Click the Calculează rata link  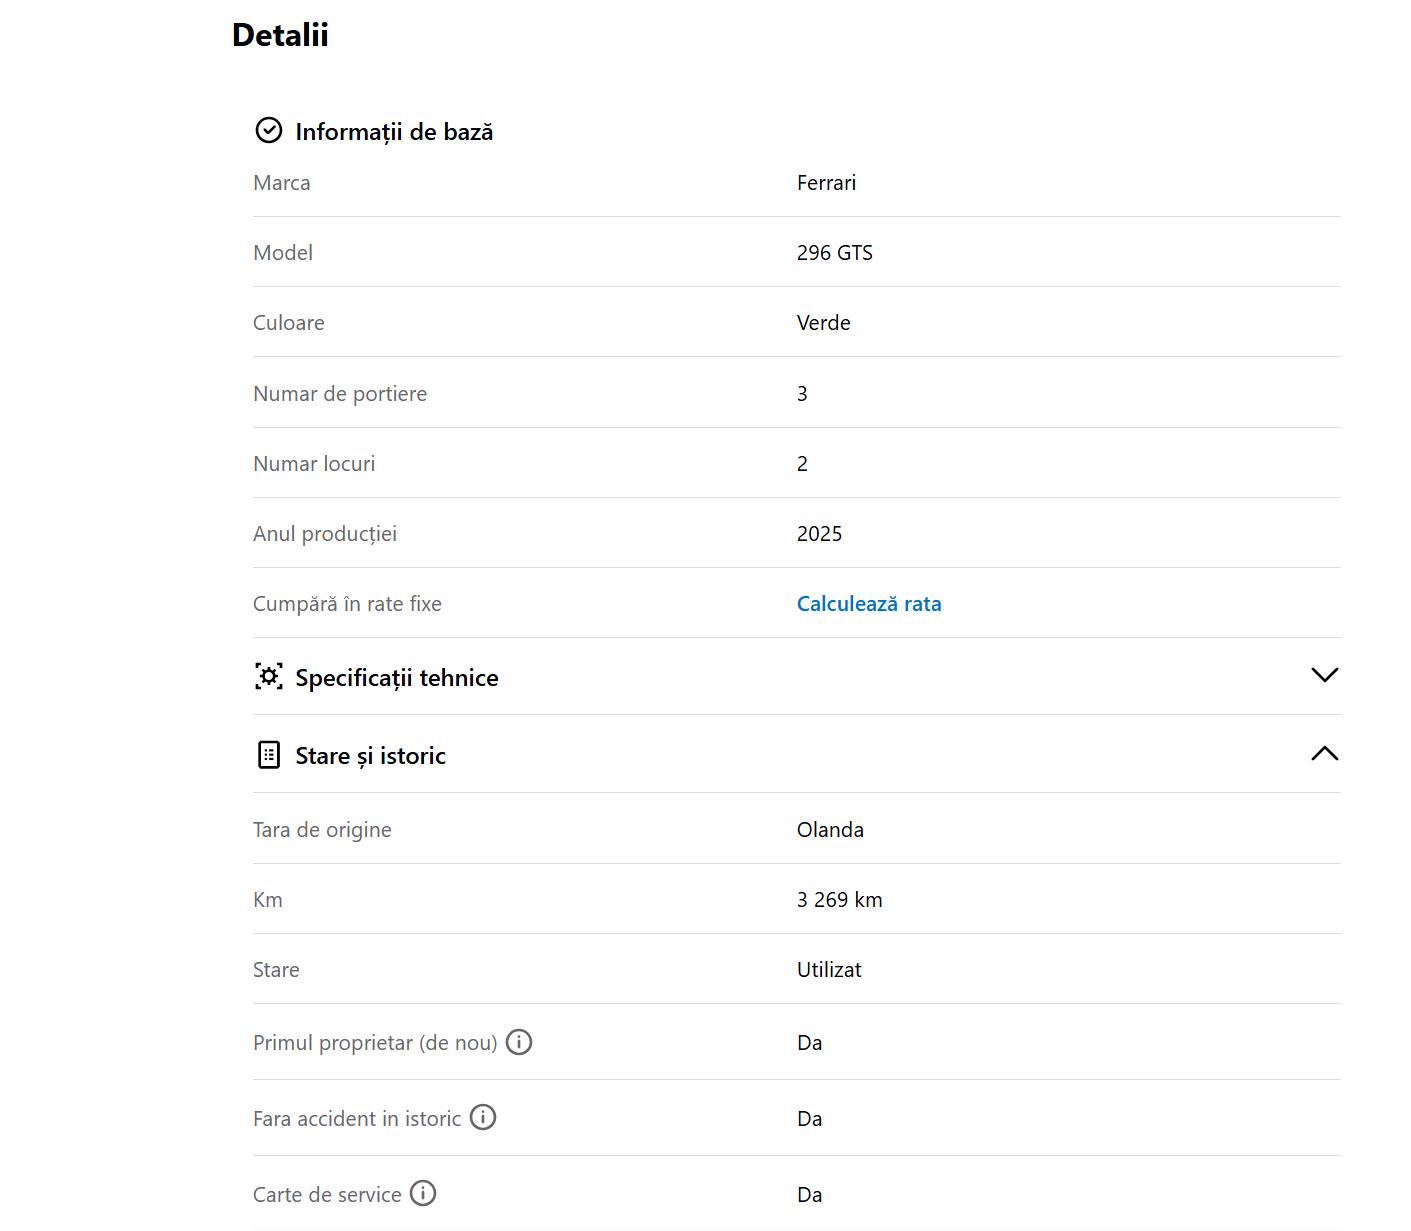[x=869, y=604]
